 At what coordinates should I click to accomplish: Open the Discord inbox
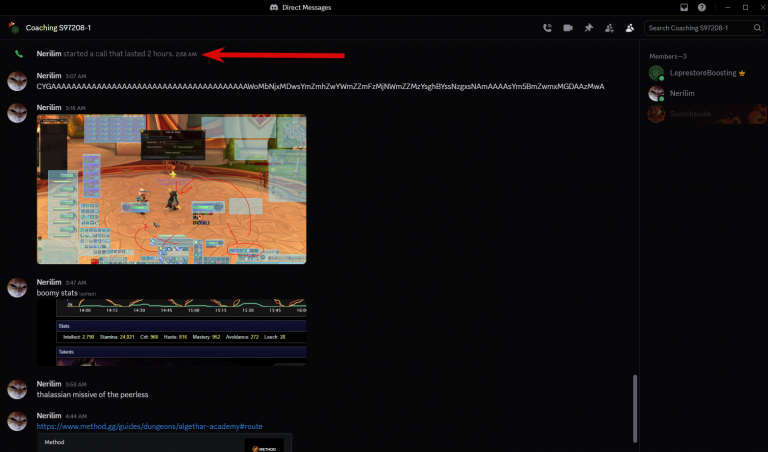pyautogui.click(x=684, y=7)
